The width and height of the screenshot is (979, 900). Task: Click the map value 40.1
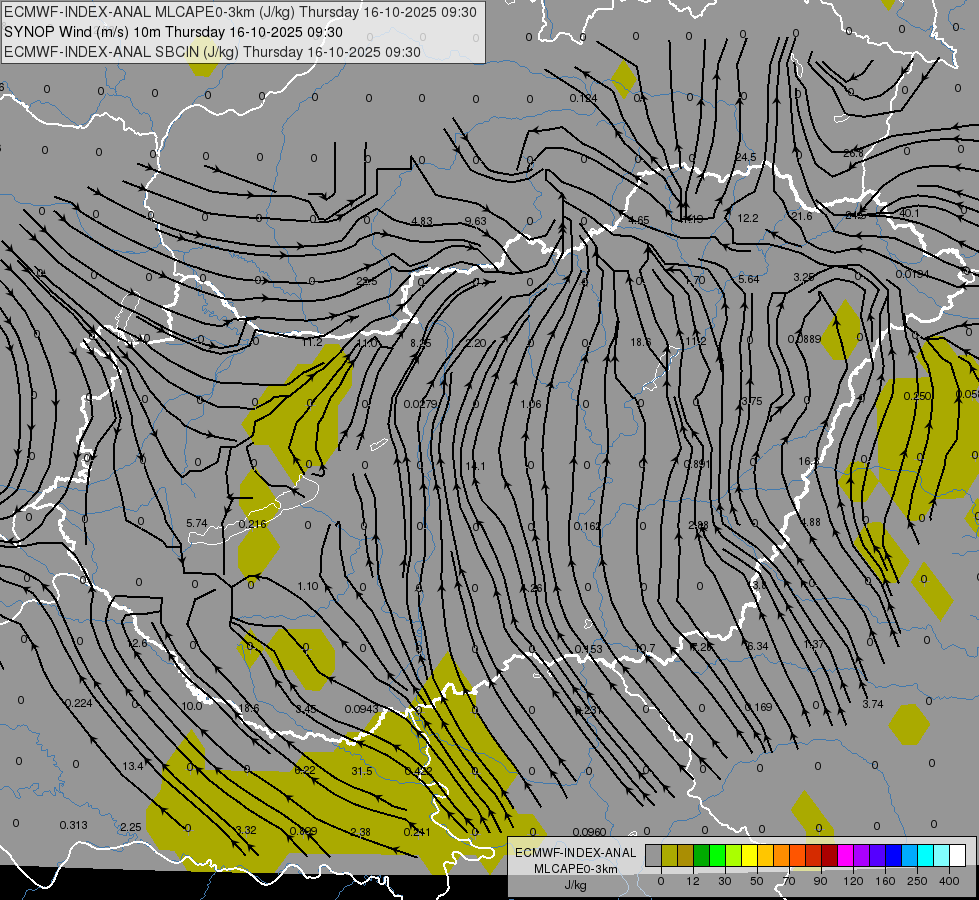(x=909, y=213)
